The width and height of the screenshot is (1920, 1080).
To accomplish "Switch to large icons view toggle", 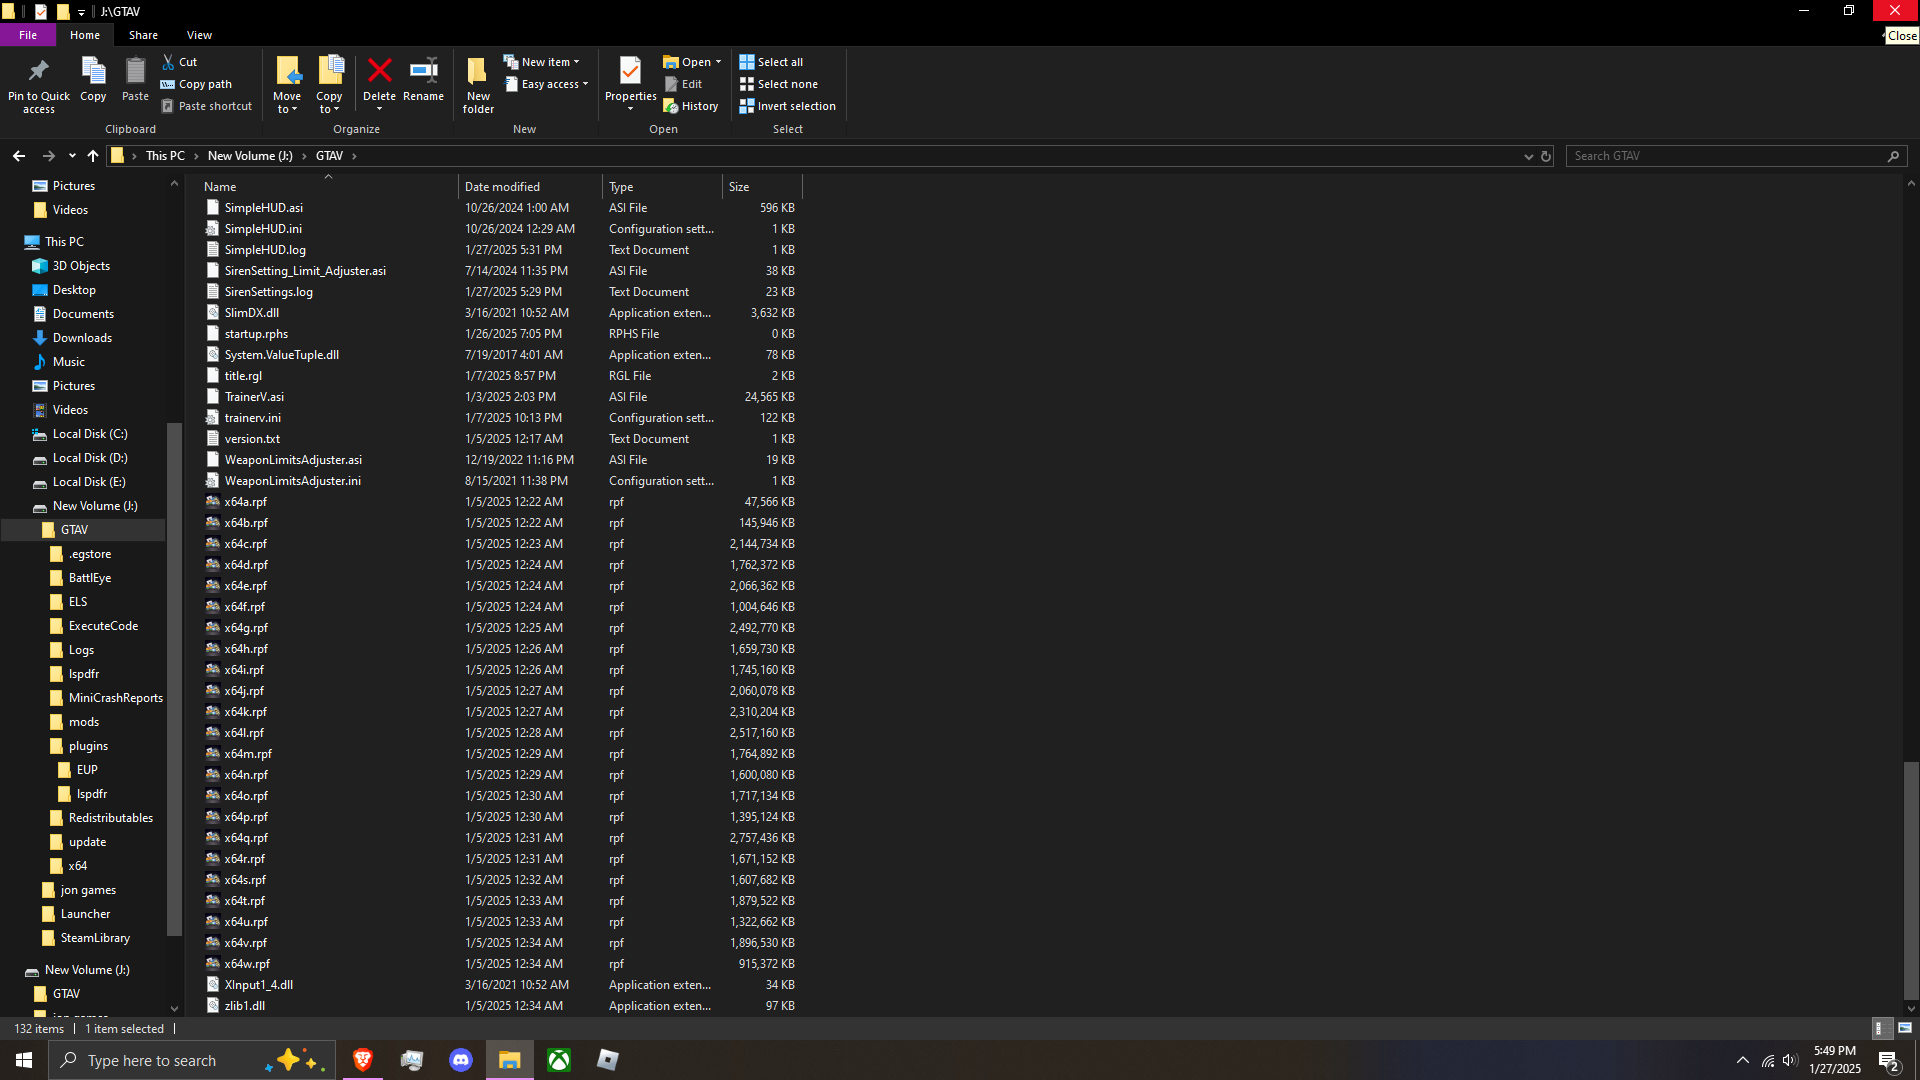I will coord(1905,1028).
